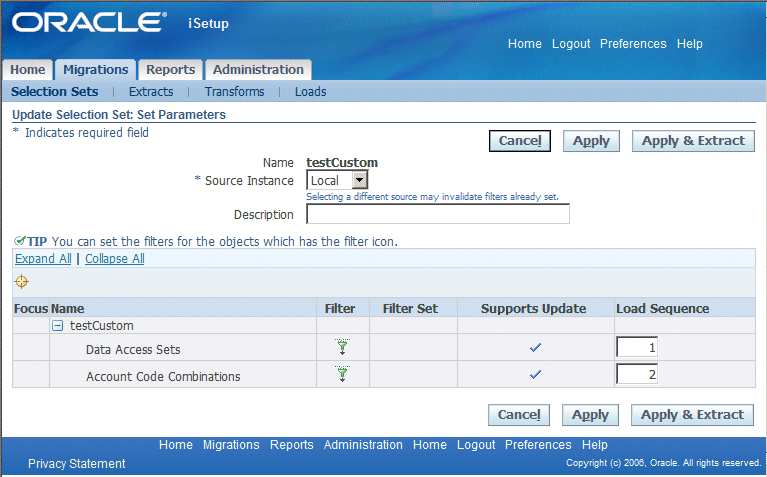The image size is (767, 477).
Task: Select the Account Code Combinations row name
Action: 163,376
